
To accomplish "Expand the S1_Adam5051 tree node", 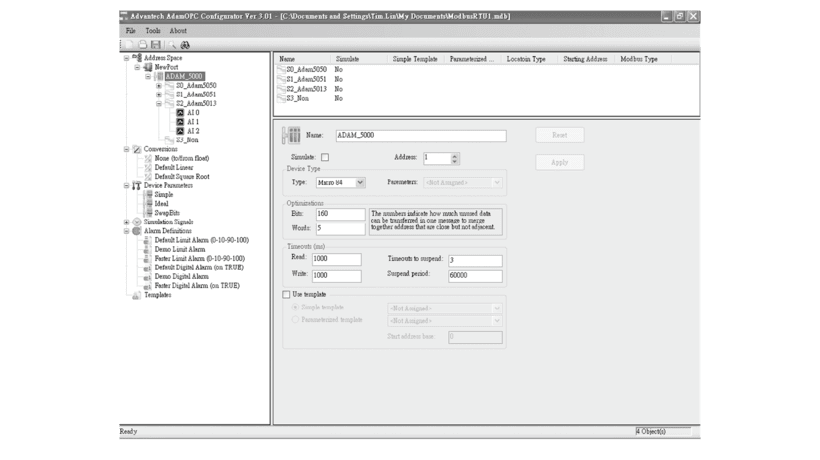I will point(159,95).
